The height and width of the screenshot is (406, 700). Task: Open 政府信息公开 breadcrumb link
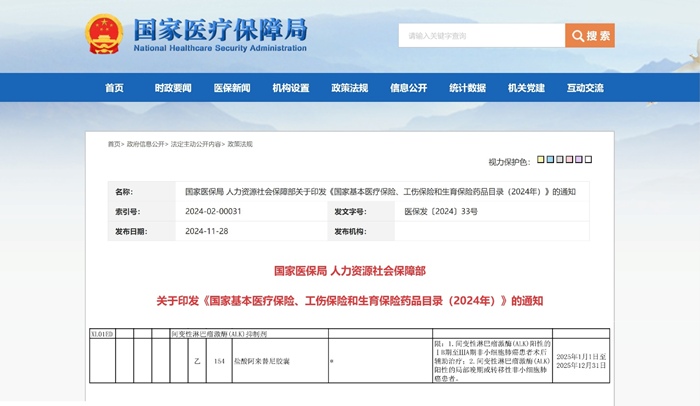click(146, 144)
